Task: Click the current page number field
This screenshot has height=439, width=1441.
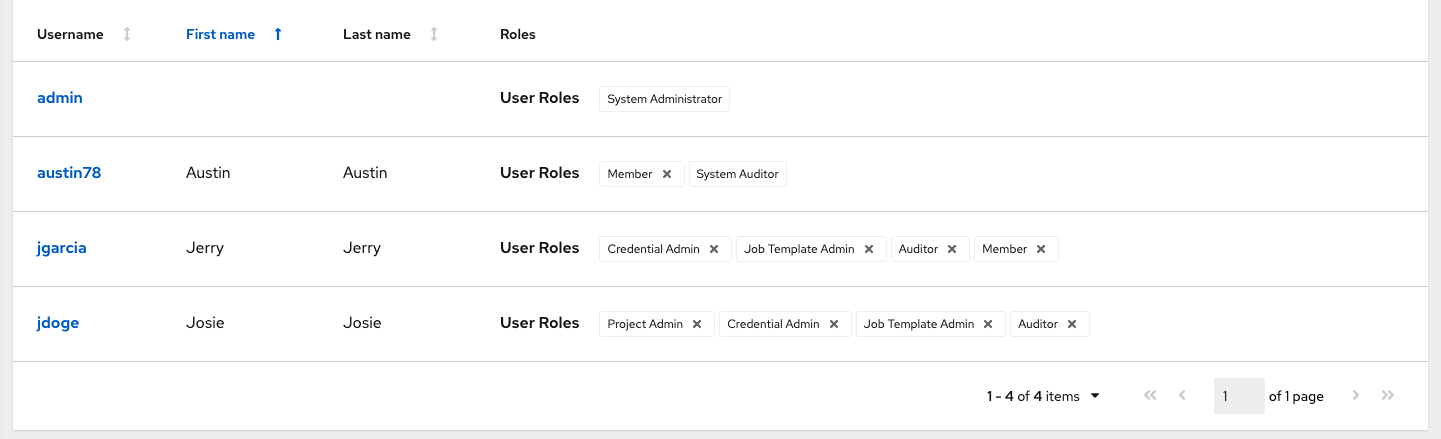Action: [x=1238, y=396]
